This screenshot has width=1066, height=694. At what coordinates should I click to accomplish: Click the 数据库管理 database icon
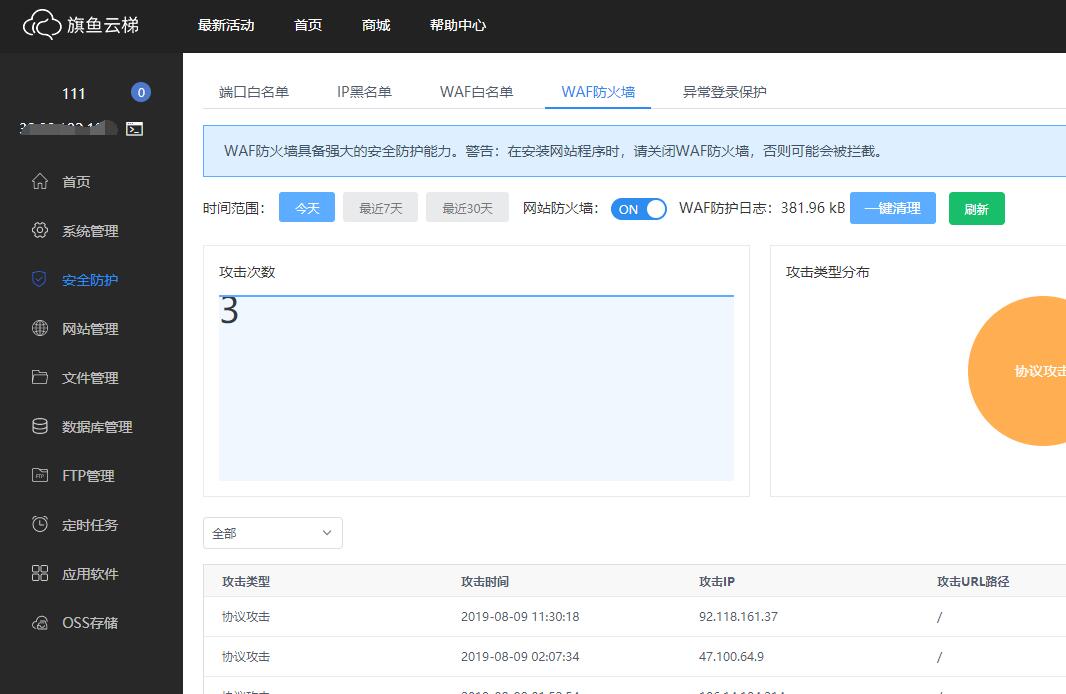(x=40, y=427)
